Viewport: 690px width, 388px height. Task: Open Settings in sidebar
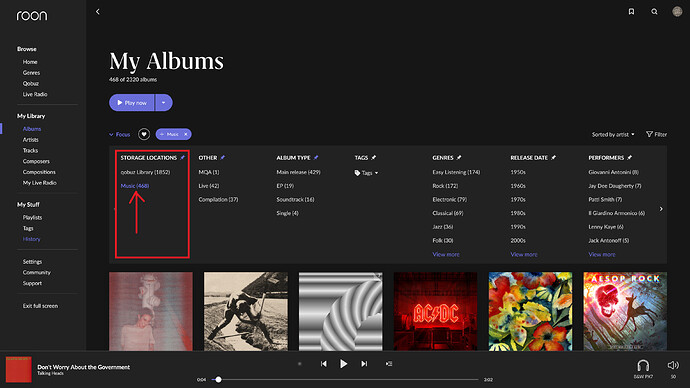(33, 262)
